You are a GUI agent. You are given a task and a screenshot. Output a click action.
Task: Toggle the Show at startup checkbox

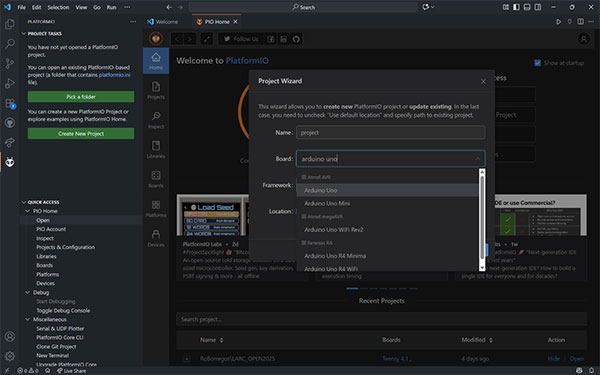click(538, 63)
